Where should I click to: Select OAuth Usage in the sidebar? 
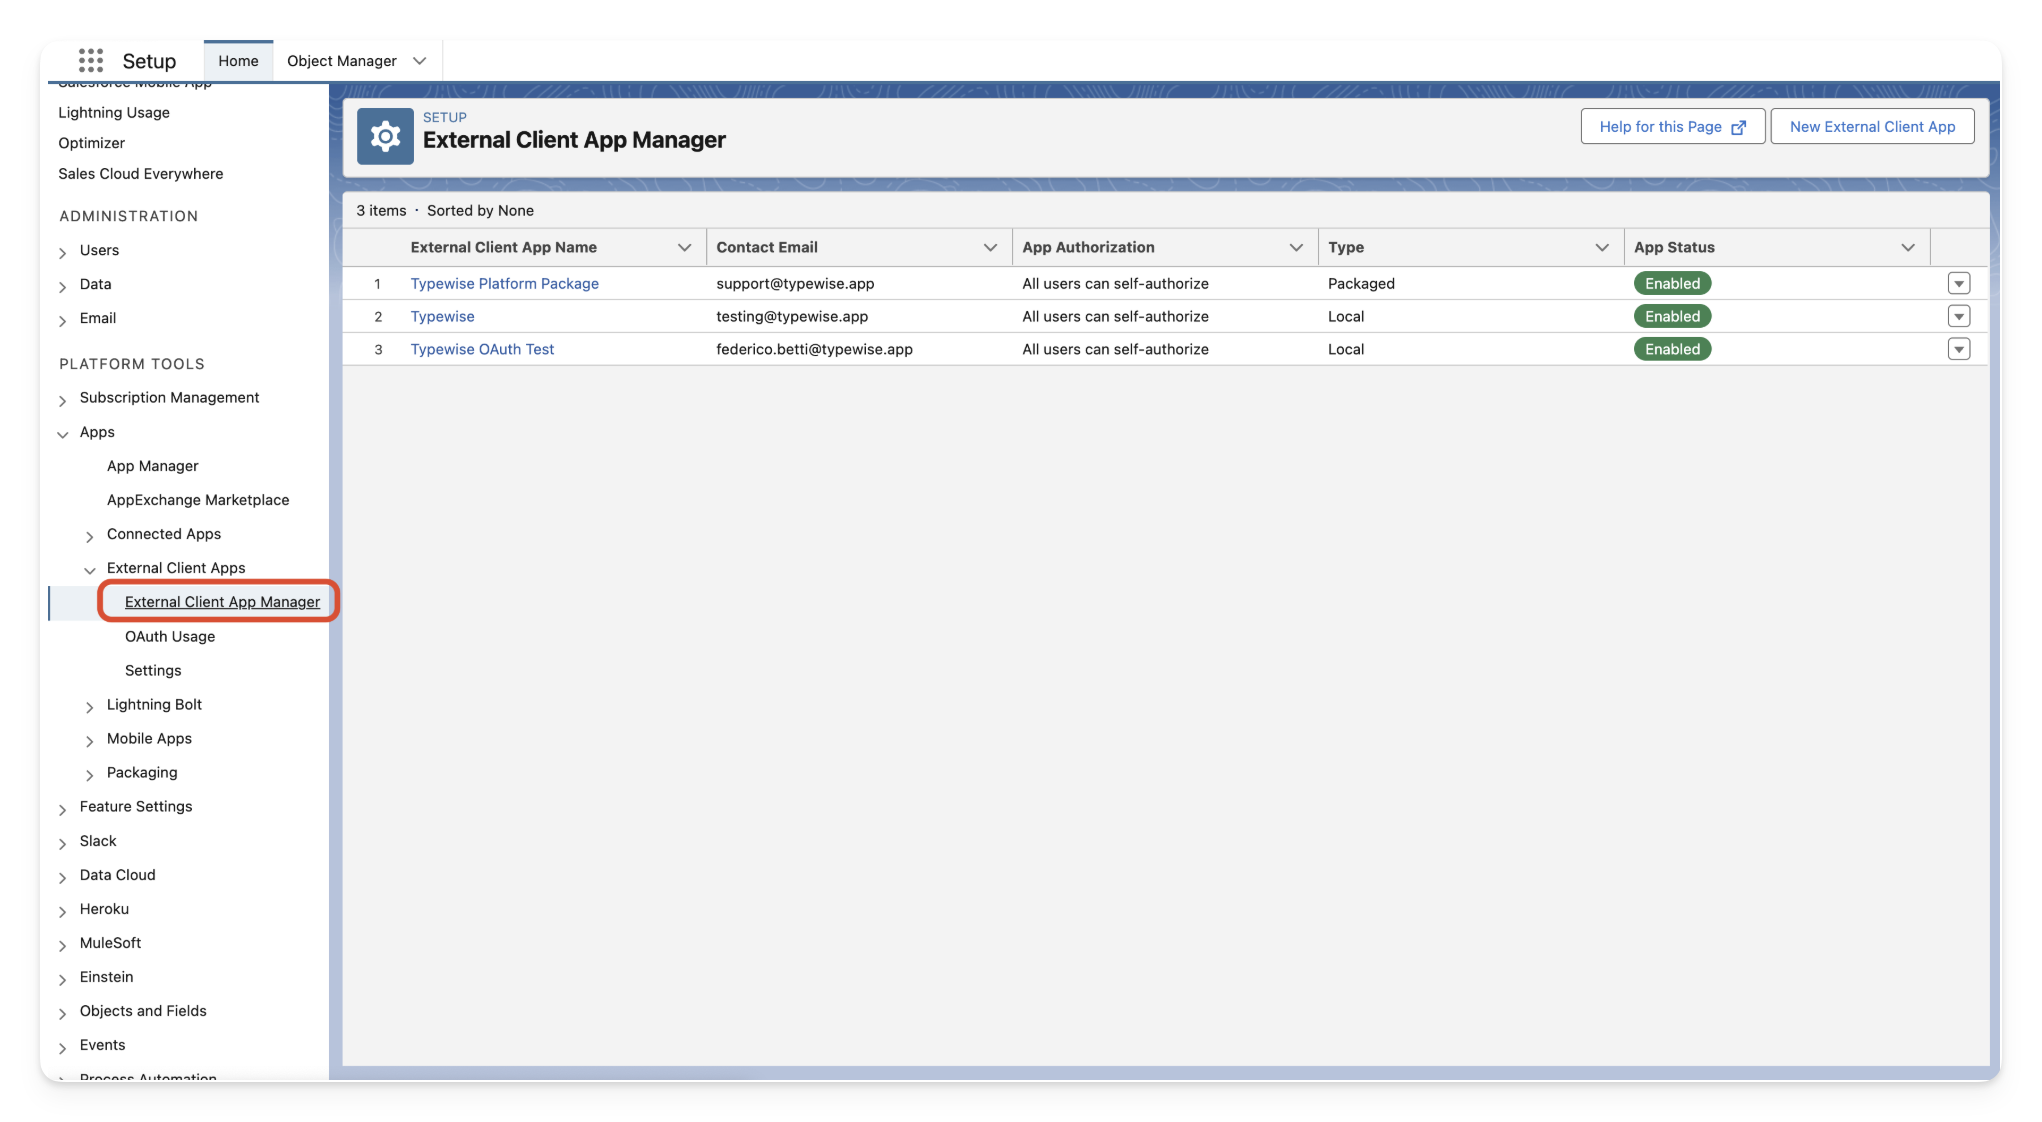[170, 636]
